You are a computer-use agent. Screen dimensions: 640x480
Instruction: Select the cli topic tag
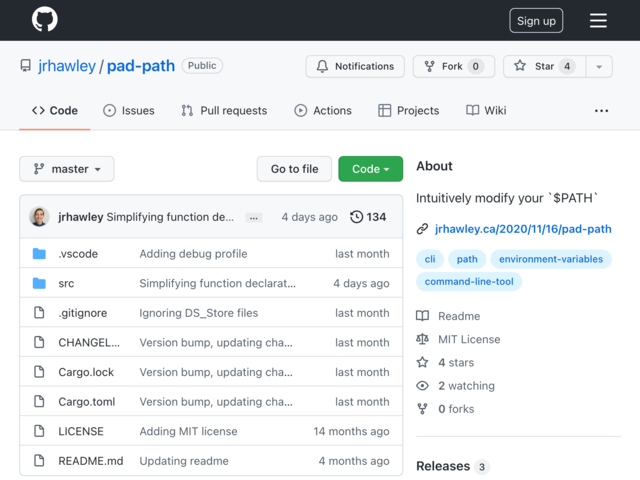point(430,259)
